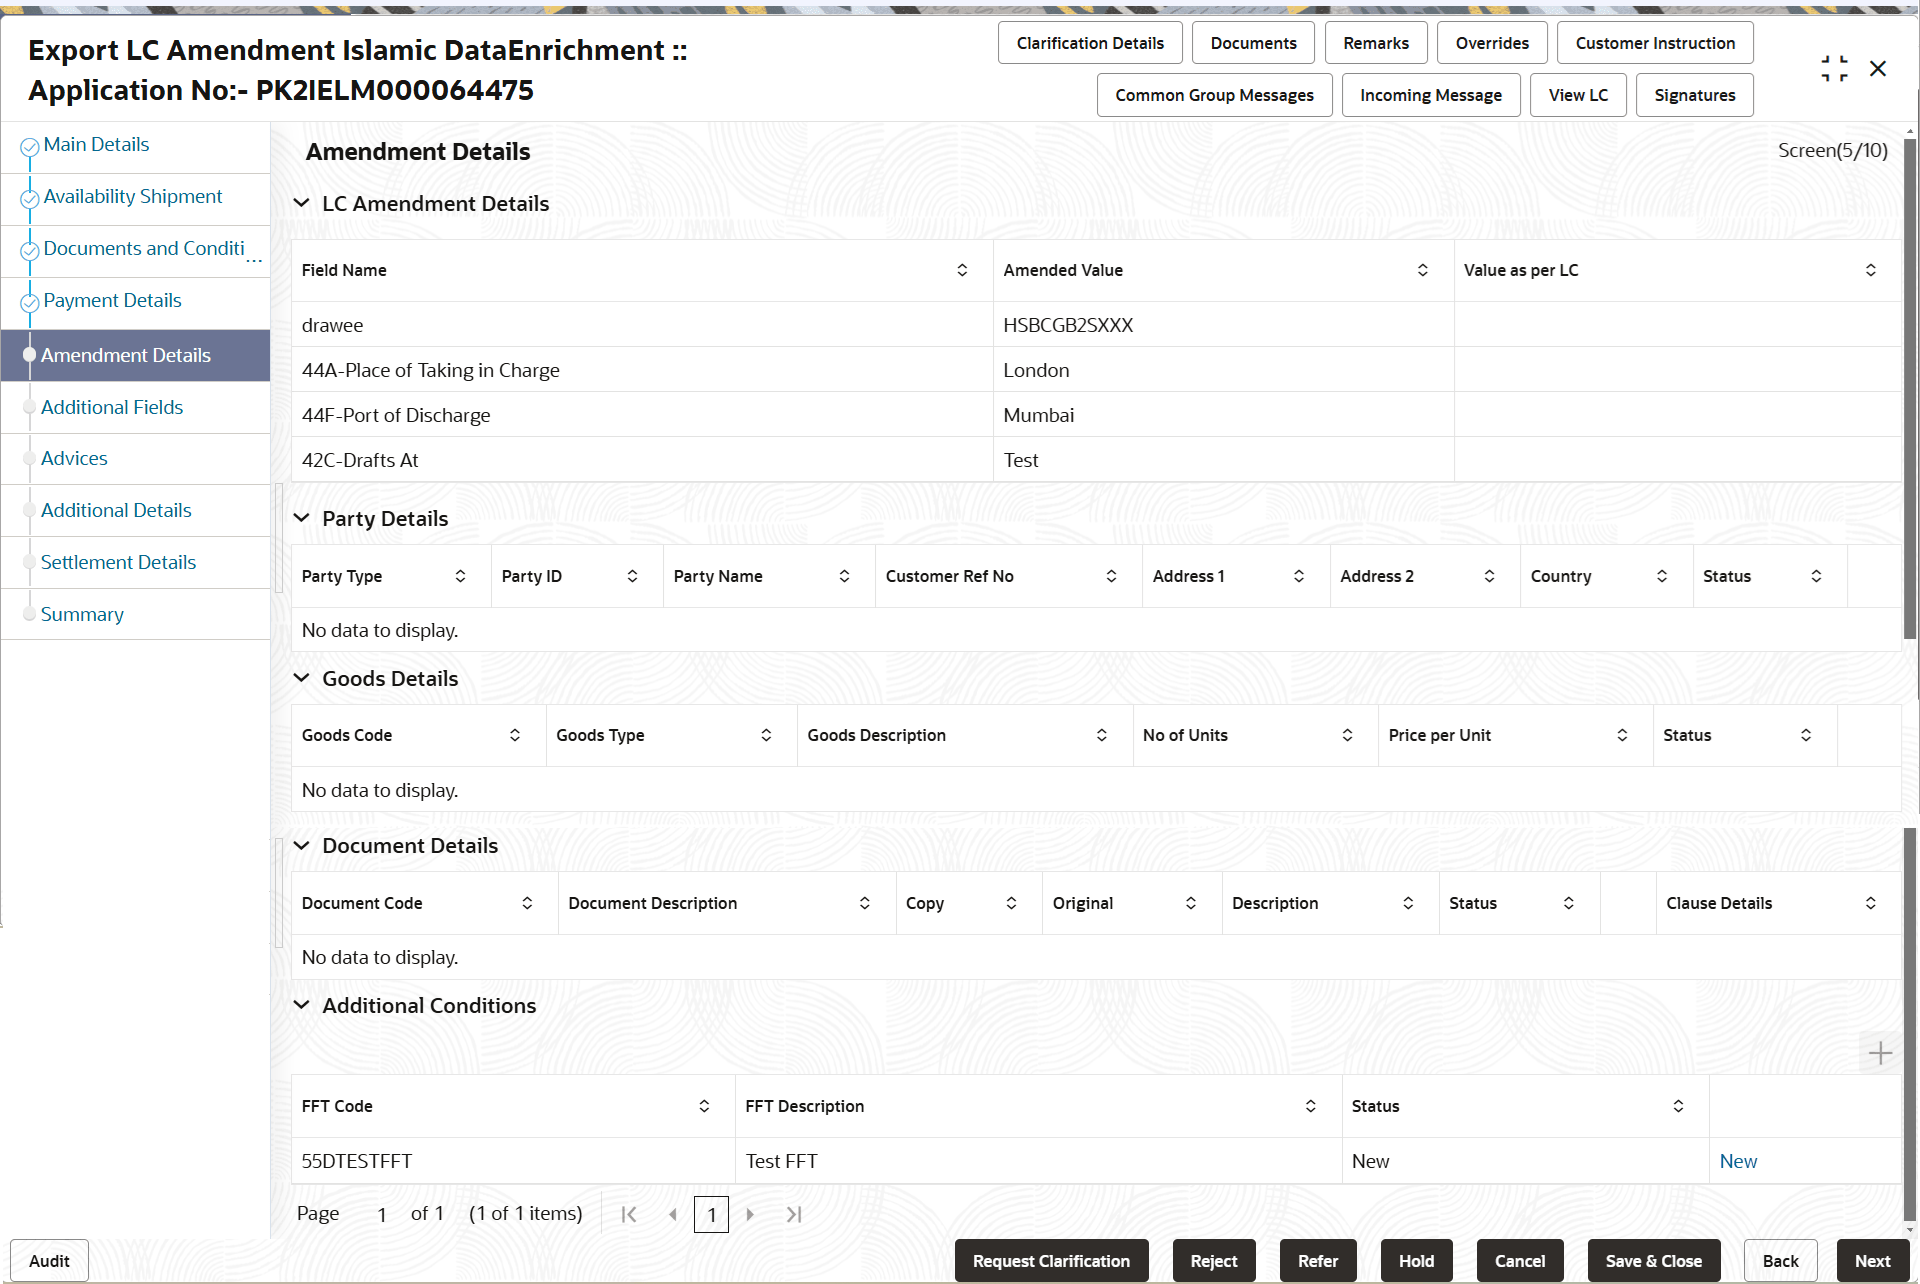Collapse the Document Details section
Screen dimensions: 1920x1284
point(302,845)
